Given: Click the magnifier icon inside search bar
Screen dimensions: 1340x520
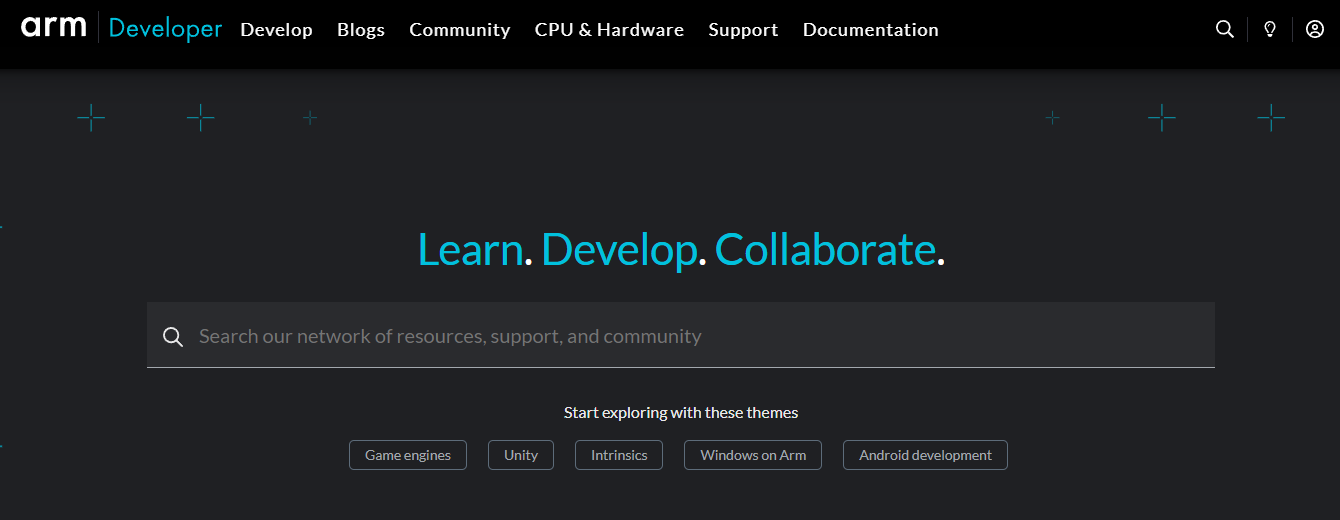Looking at the screenshot, I should tap(173, 337).
